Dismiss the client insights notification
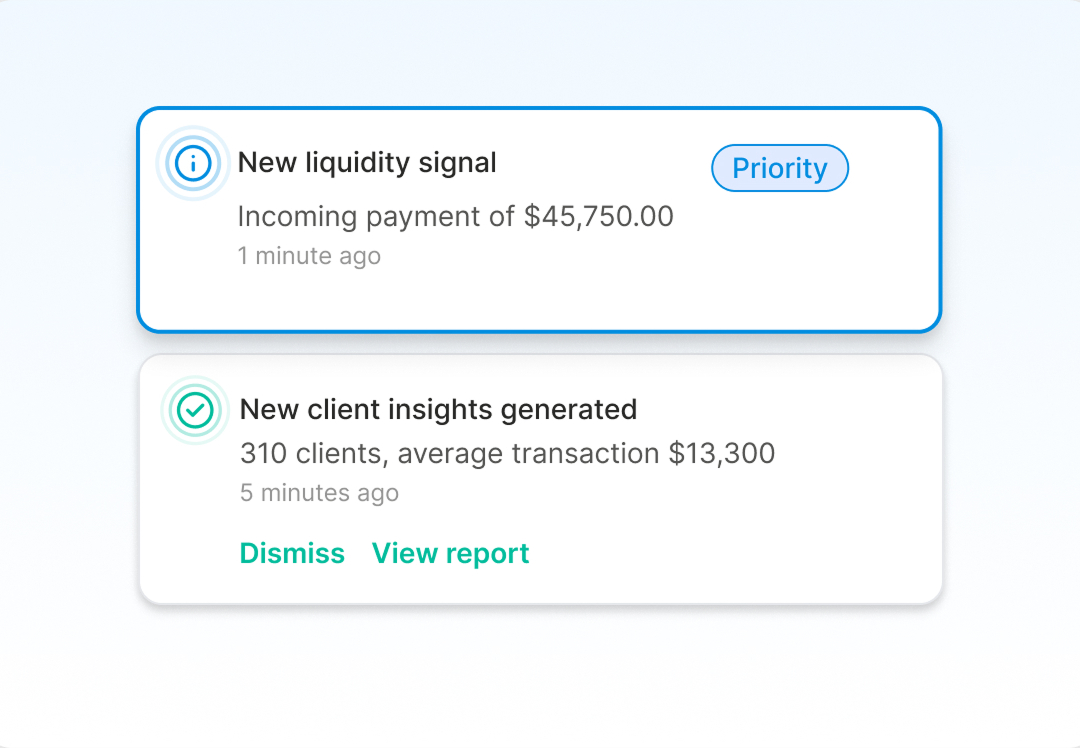 coord(292,553)
